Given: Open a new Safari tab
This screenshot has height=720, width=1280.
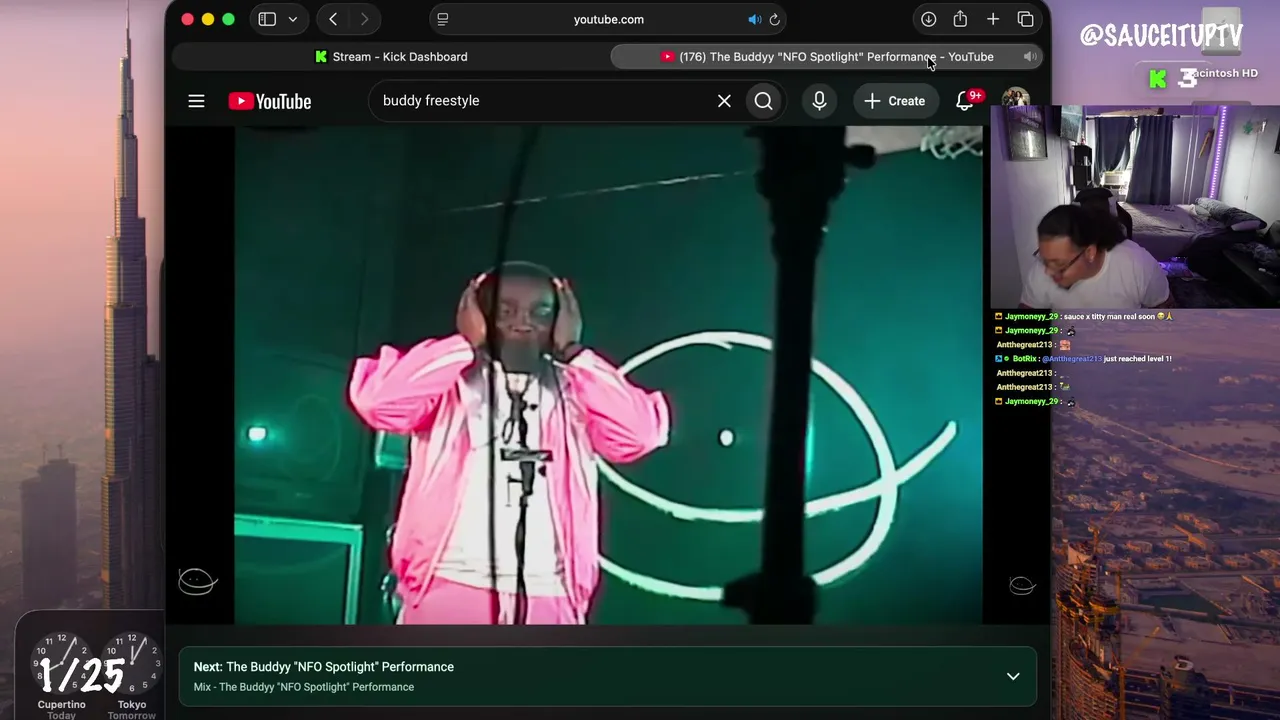Looking at the screenshot, I should 993,19.
